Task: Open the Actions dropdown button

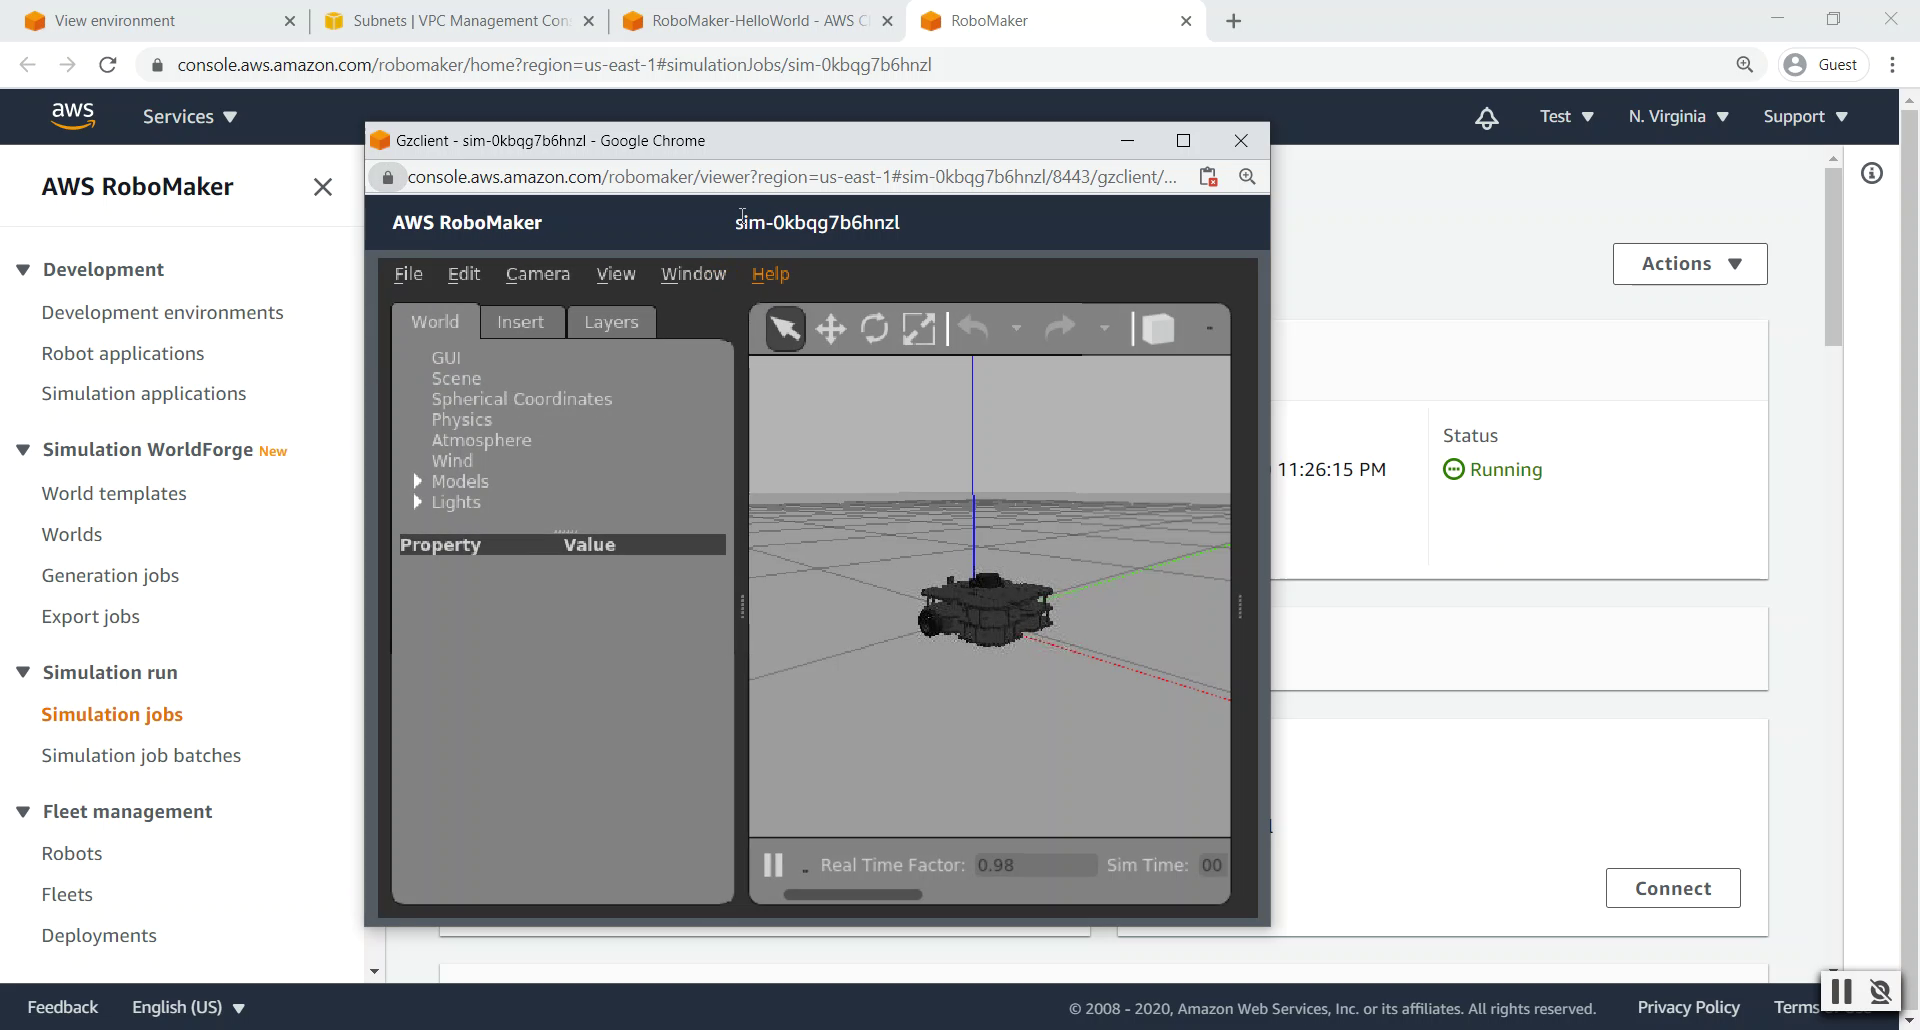Action: click(x=1690, y=264)
